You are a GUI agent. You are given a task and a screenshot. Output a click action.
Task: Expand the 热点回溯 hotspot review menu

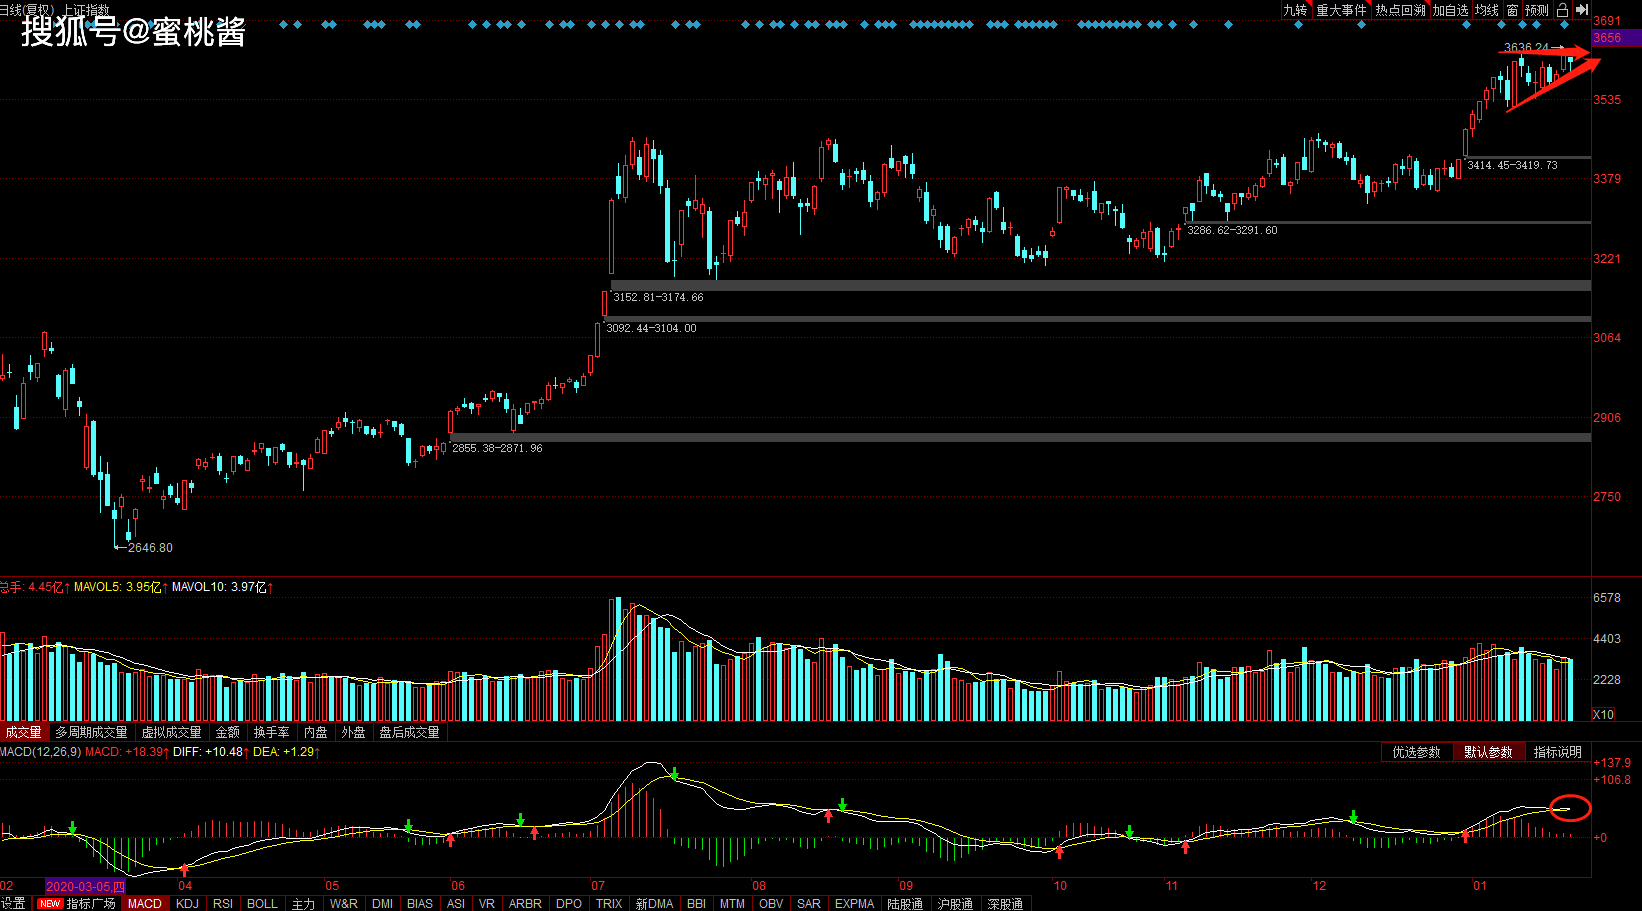1400,10
